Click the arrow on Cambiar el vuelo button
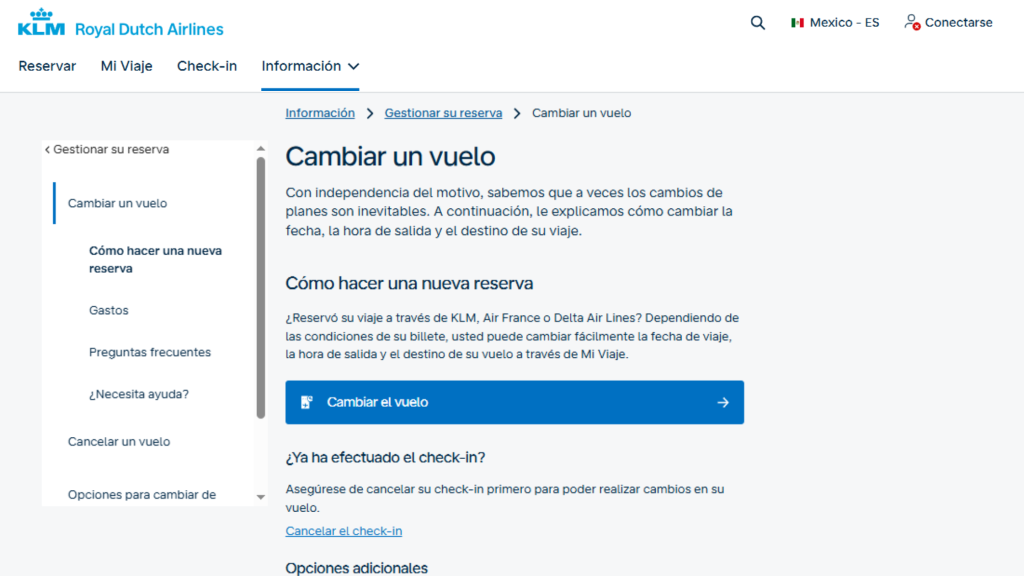This screenshot has height=576, width=1024. [723, 402]
